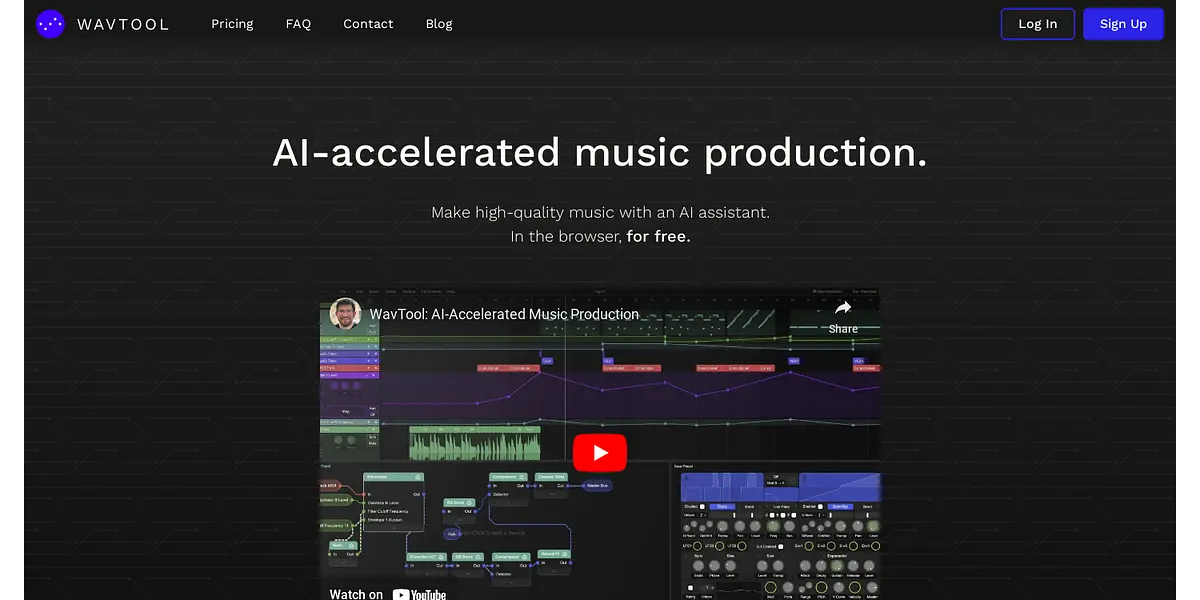This screenshot has width=1200, height=600.
Task: Expand the chevron under the Channel Strip node
Action: pyautogui.click(x=549, y=492)
